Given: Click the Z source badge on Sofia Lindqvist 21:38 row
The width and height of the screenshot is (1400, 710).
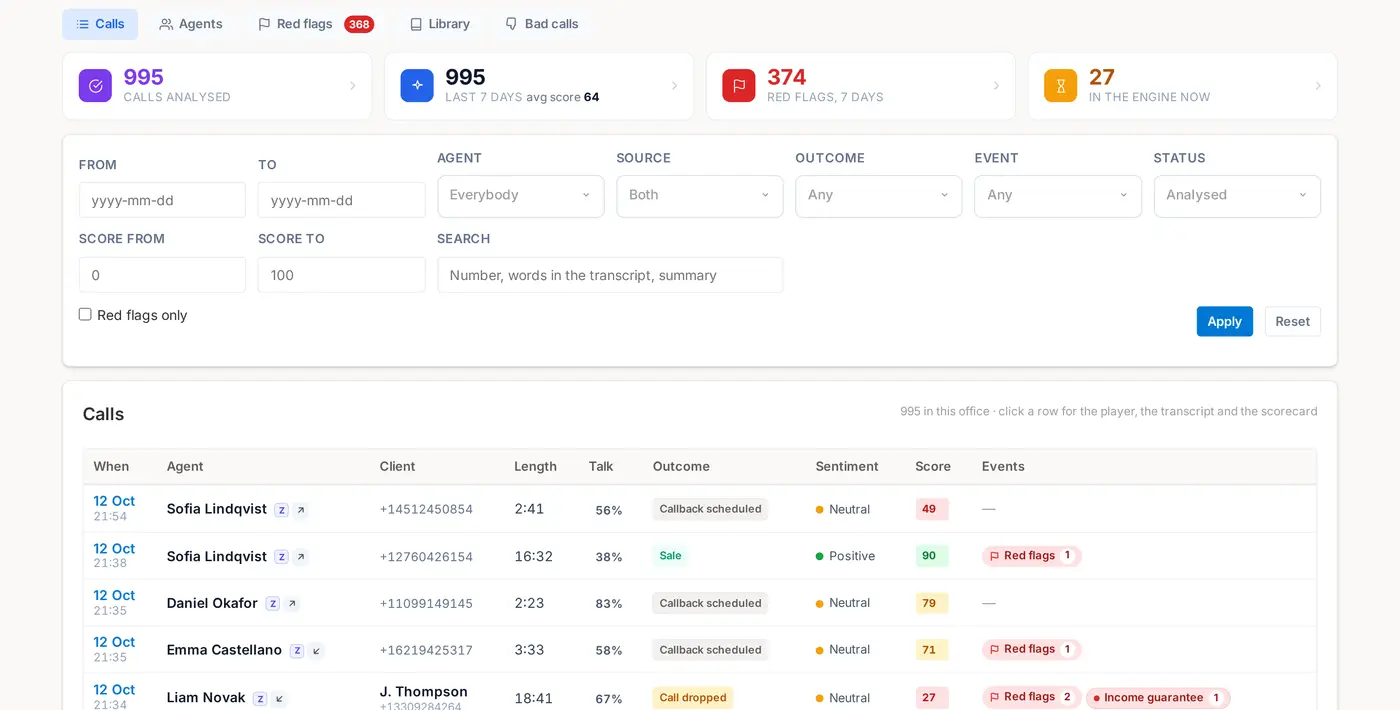Looking at the screenshot, I should click(x=282, y=557).
